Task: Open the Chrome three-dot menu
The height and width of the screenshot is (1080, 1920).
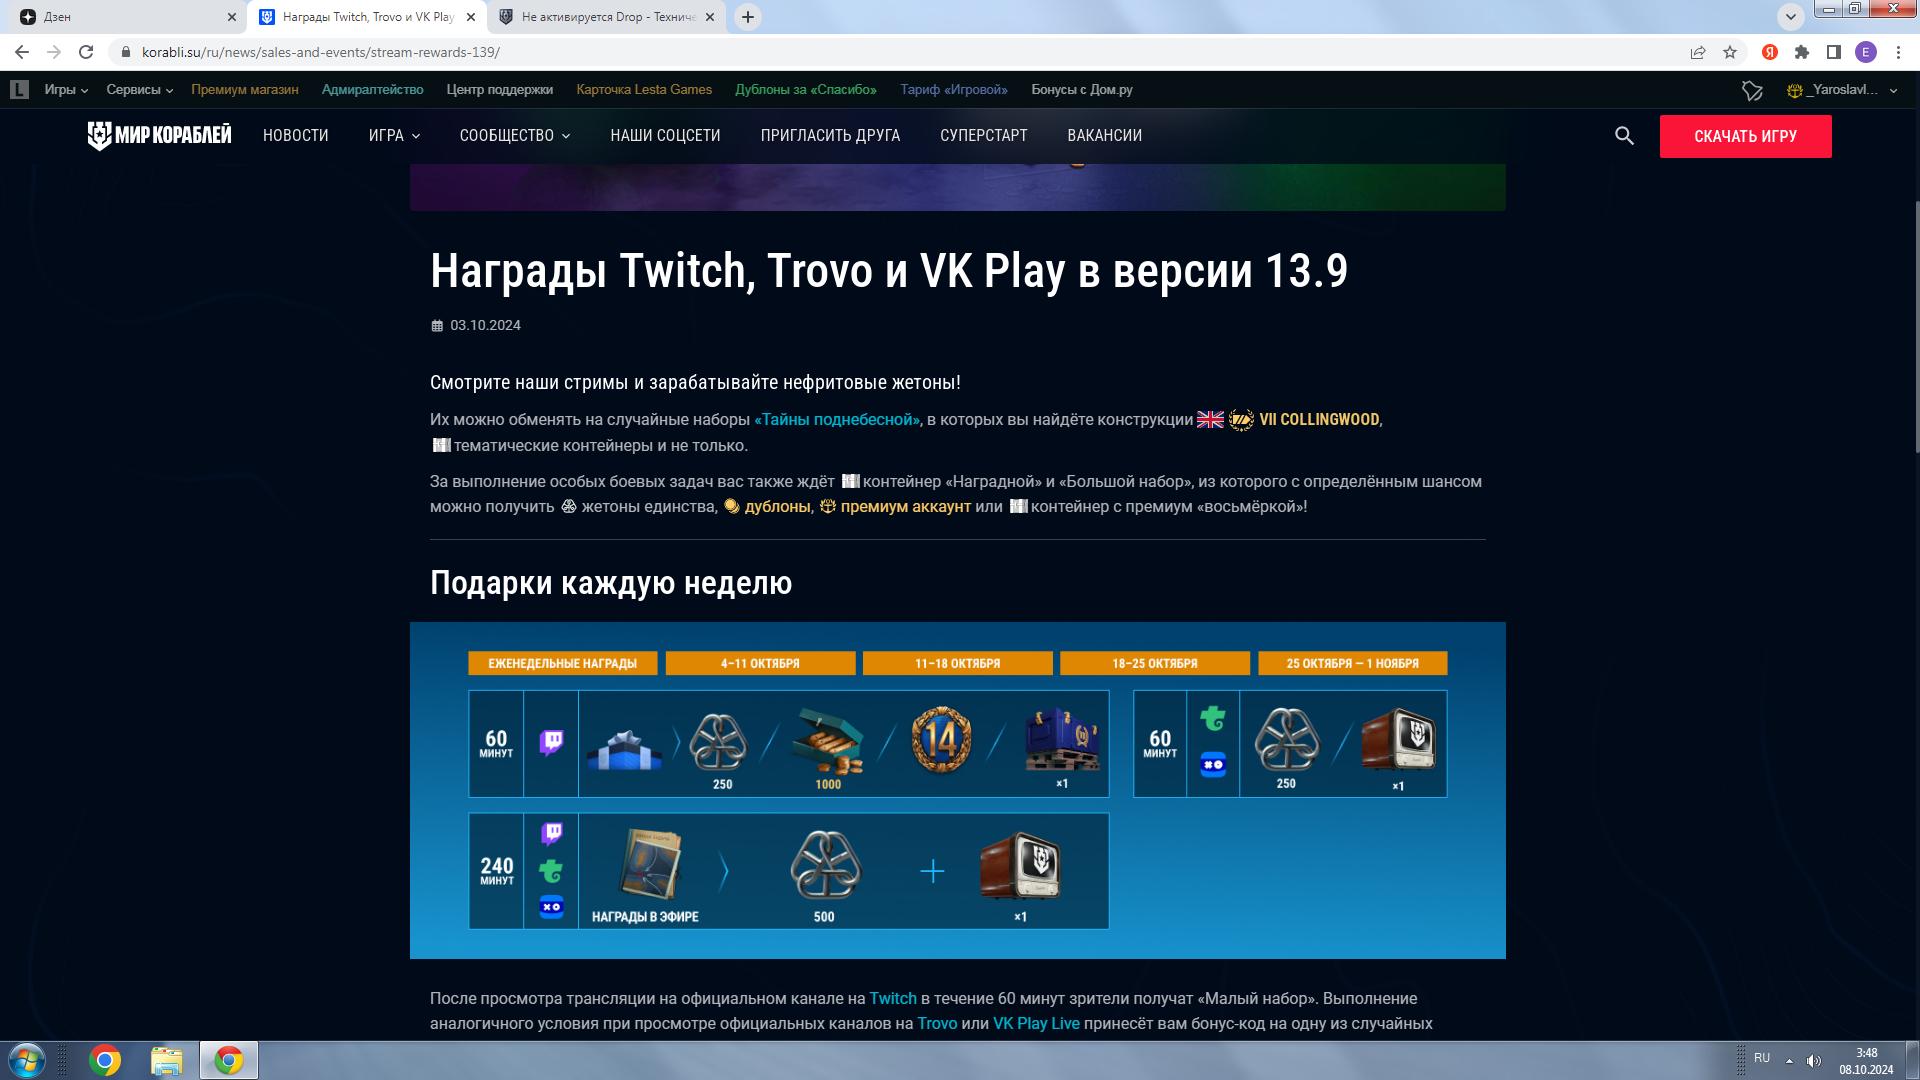Action: click(1898, 52)
